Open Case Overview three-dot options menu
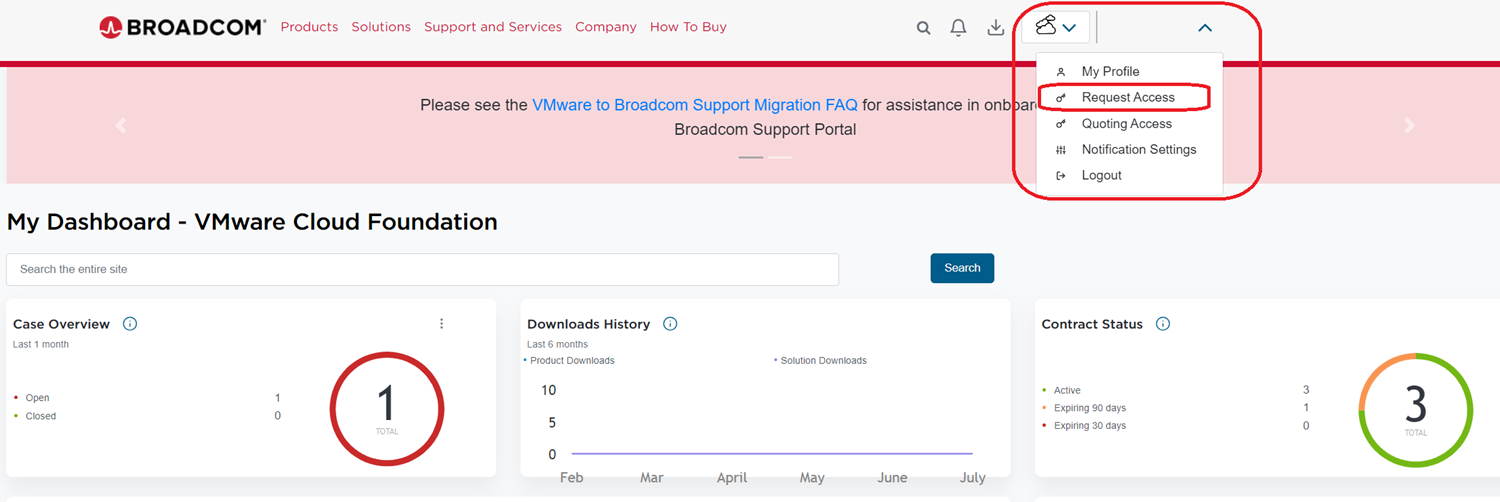The height and width of the screenshot is (502, 1500). (442, 324)
